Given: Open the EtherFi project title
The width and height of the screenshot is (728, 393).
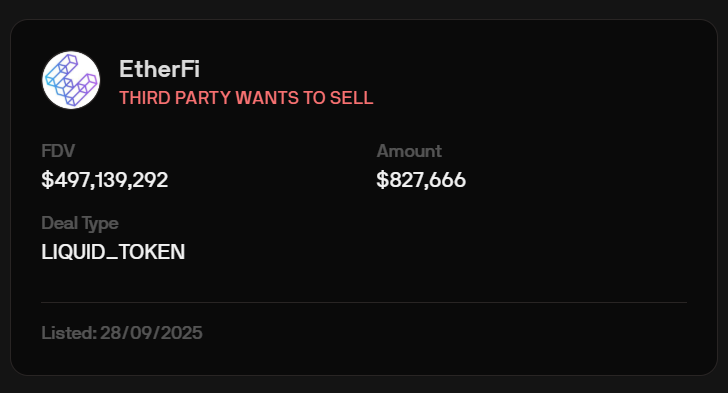Looking at the screenshot, I should pos(159,69).
